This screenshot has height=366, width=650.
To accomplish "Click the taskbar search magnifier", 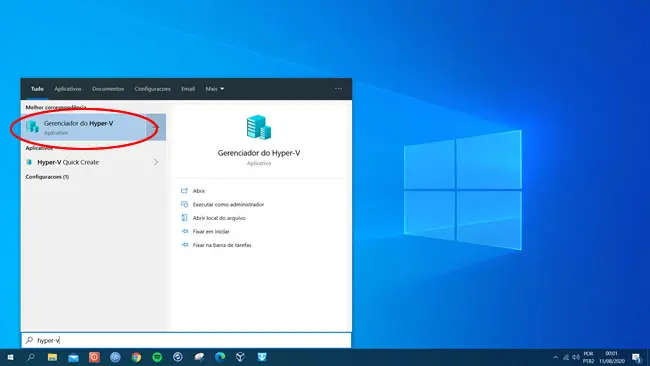I will pyautogui.click(x=31, y=357).
